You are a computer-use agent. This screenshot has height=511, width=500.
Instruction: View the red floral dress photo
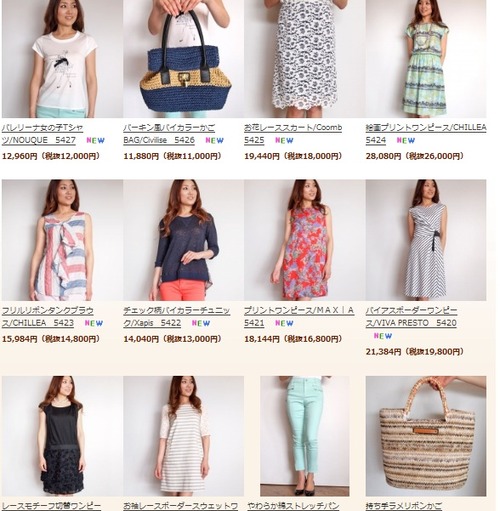pos(305,240)
